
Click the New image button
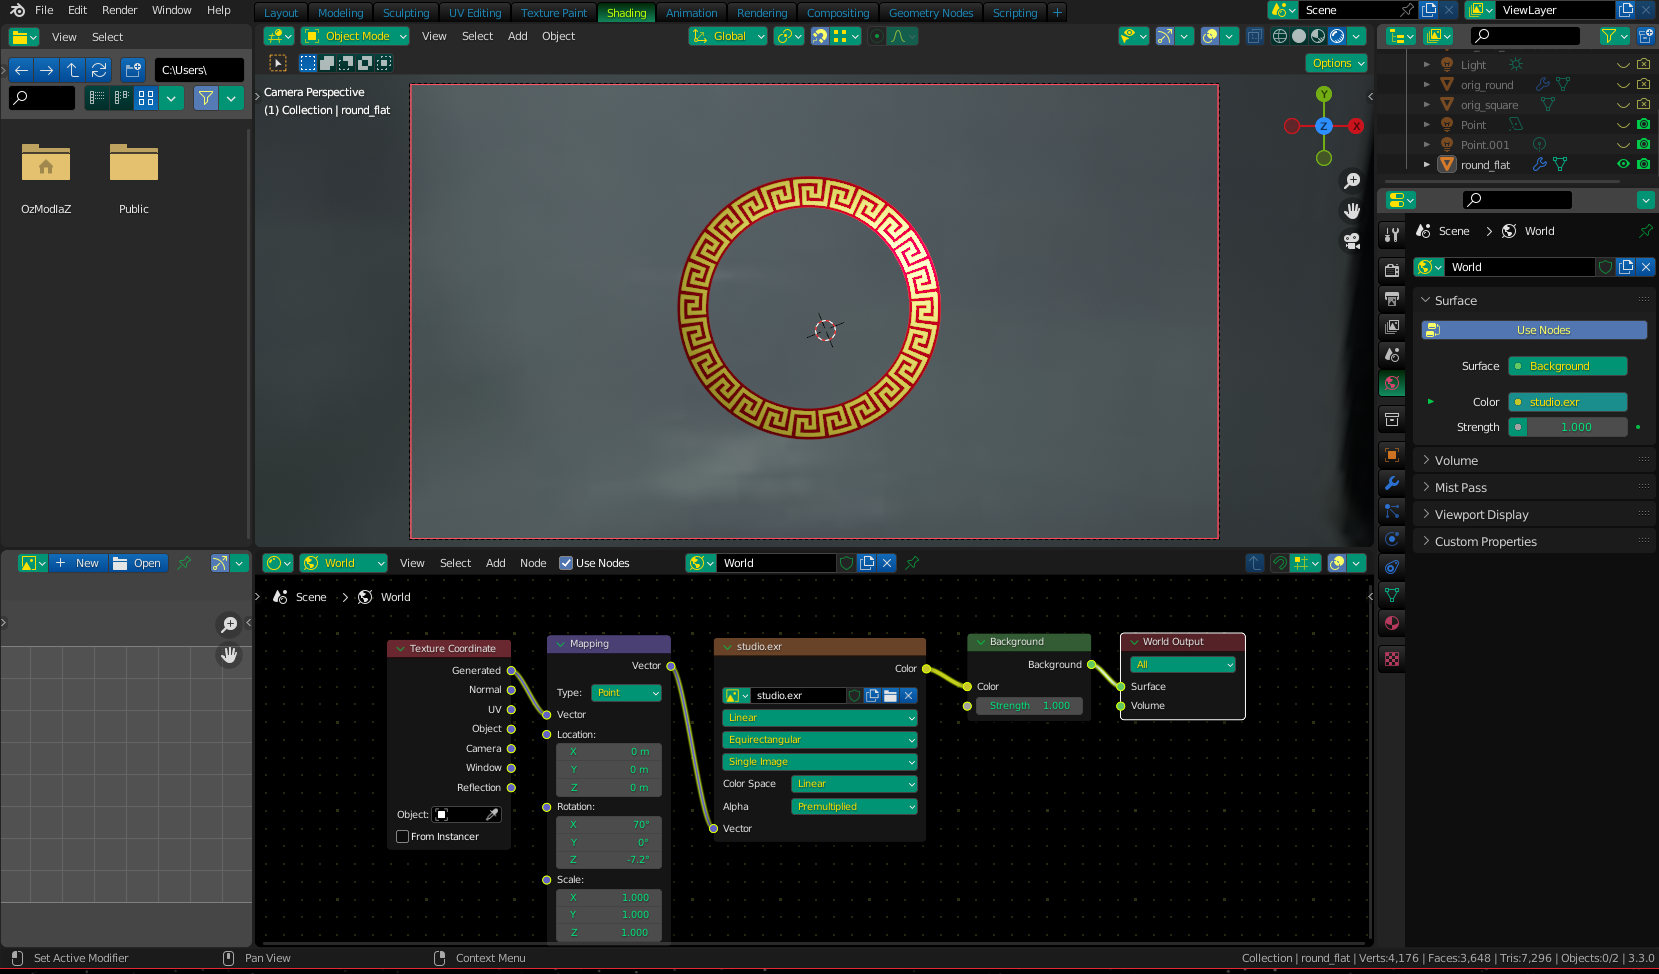tap(77, 563)
